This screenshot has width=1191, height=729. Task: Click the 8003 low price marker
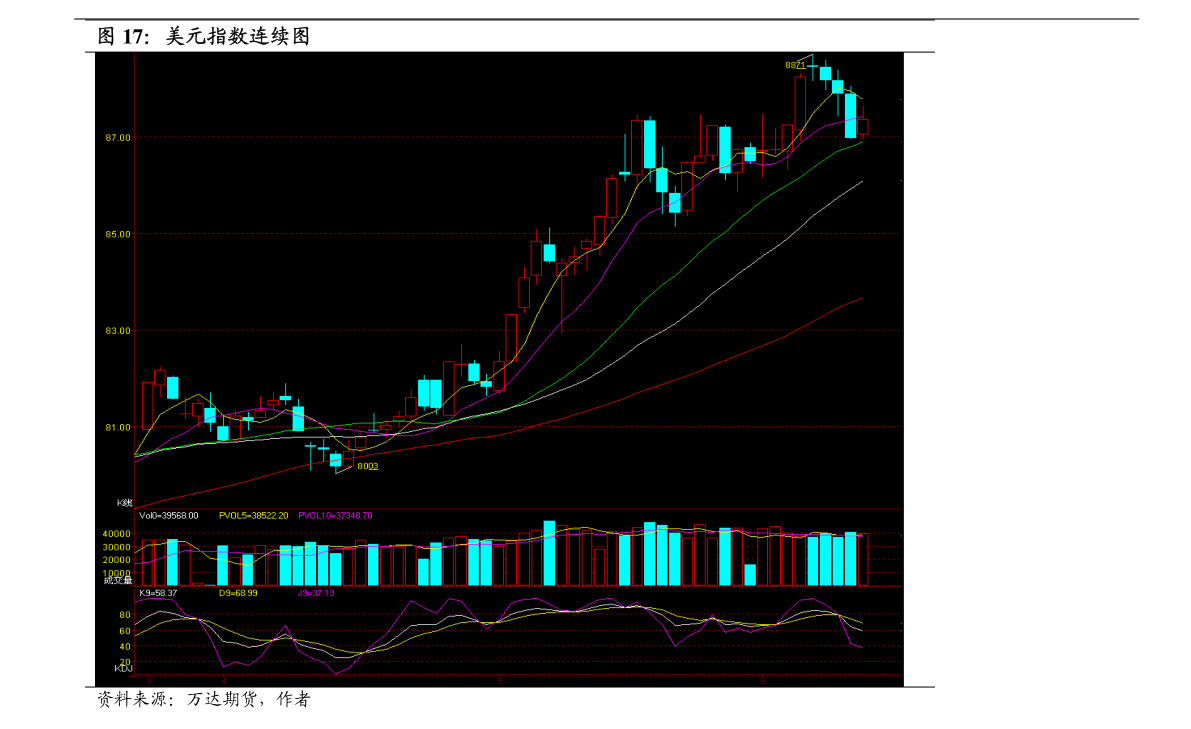(x=368, y=466)
